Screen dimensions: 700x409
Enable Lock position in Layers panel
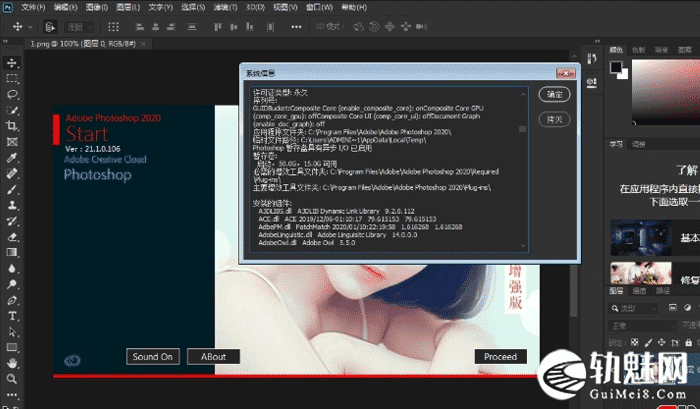click(662, 342)
